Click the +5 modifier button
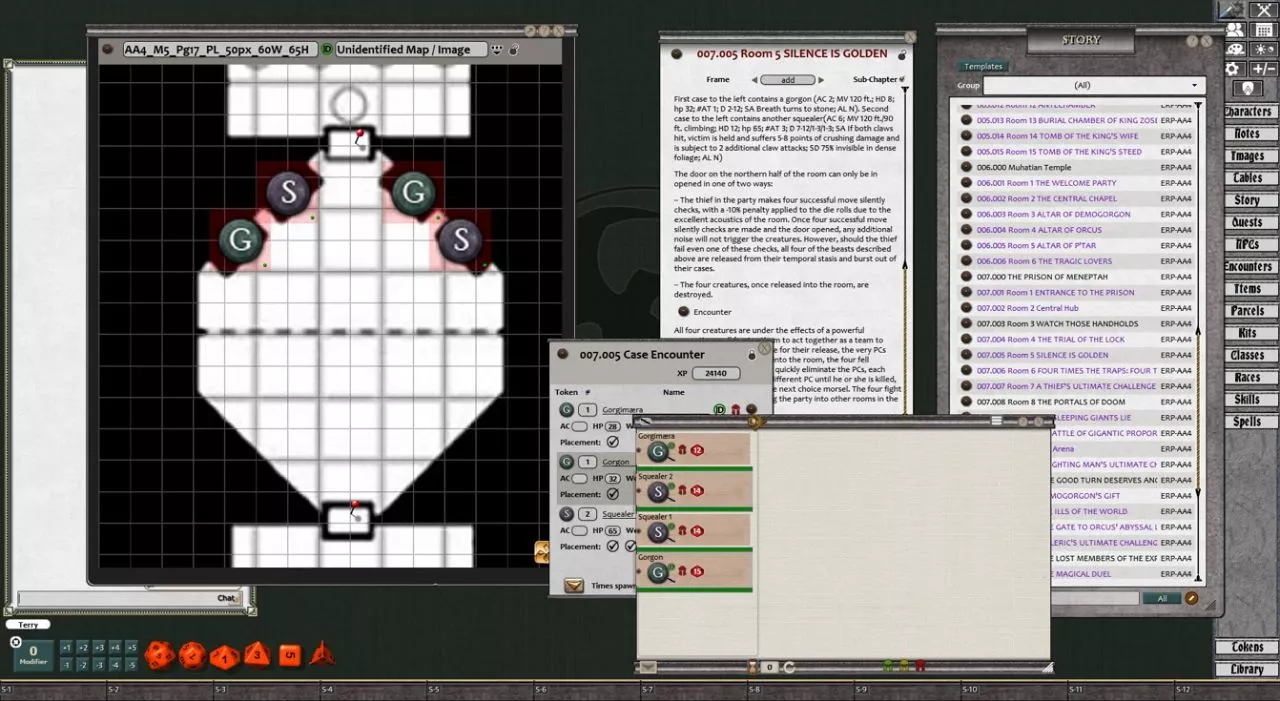 130,648
